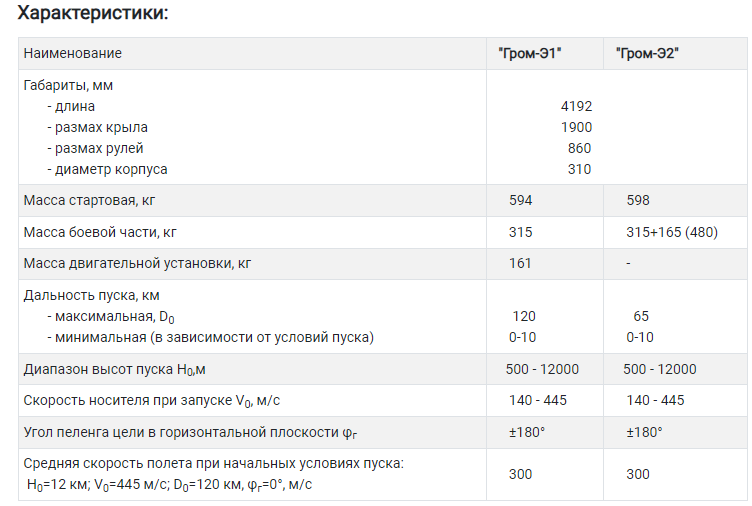Click the "Характеристики:" heading
The image size is (752, 506).
[x=93, y=13]
